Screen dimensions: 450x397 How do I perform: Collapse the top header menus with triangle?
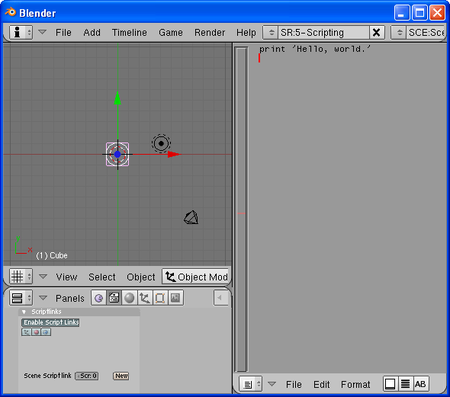coord(42,32)
